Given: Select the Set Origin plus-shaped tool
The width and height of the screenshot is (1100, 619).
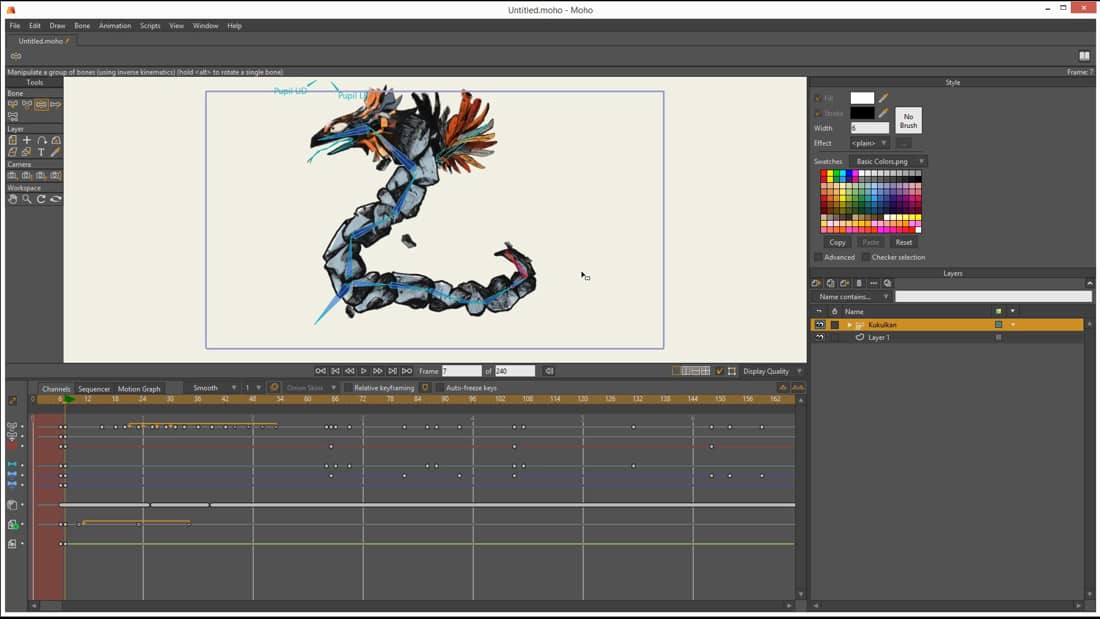Looking at the screenshot, I should 27,140.
